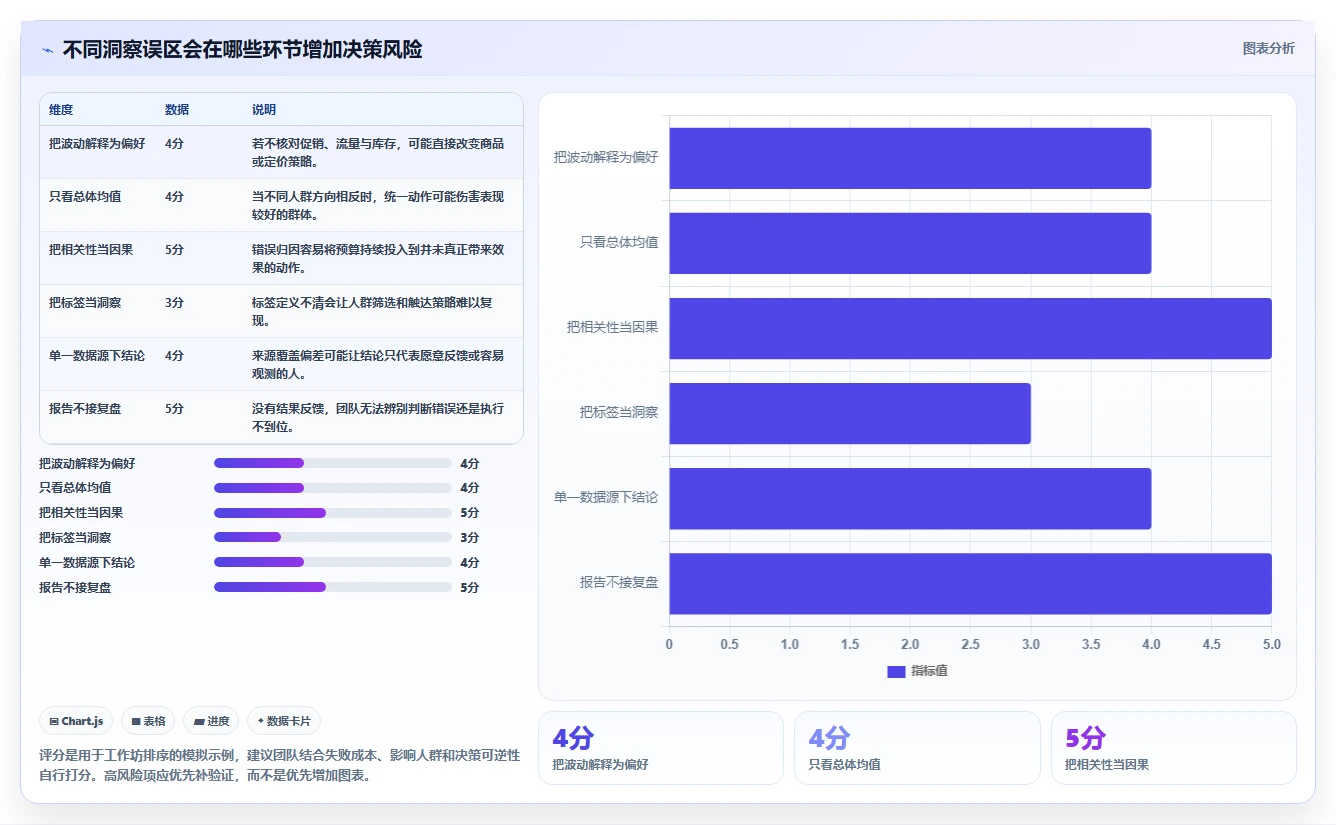
Task: Click the chart bar for 单一数据源下结论
Action: pyautogui.click(x=910, y=498)
